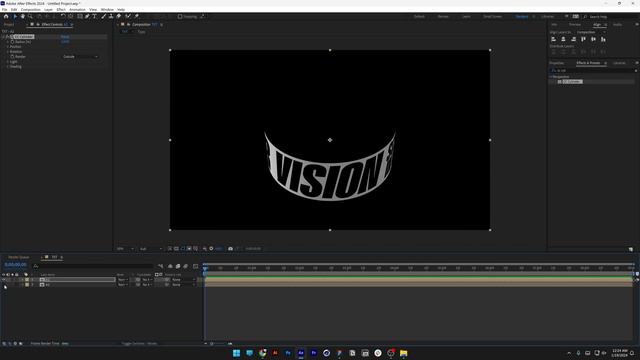Open Align Layers to dropdown
640x360 pixels.
[591, 32]
